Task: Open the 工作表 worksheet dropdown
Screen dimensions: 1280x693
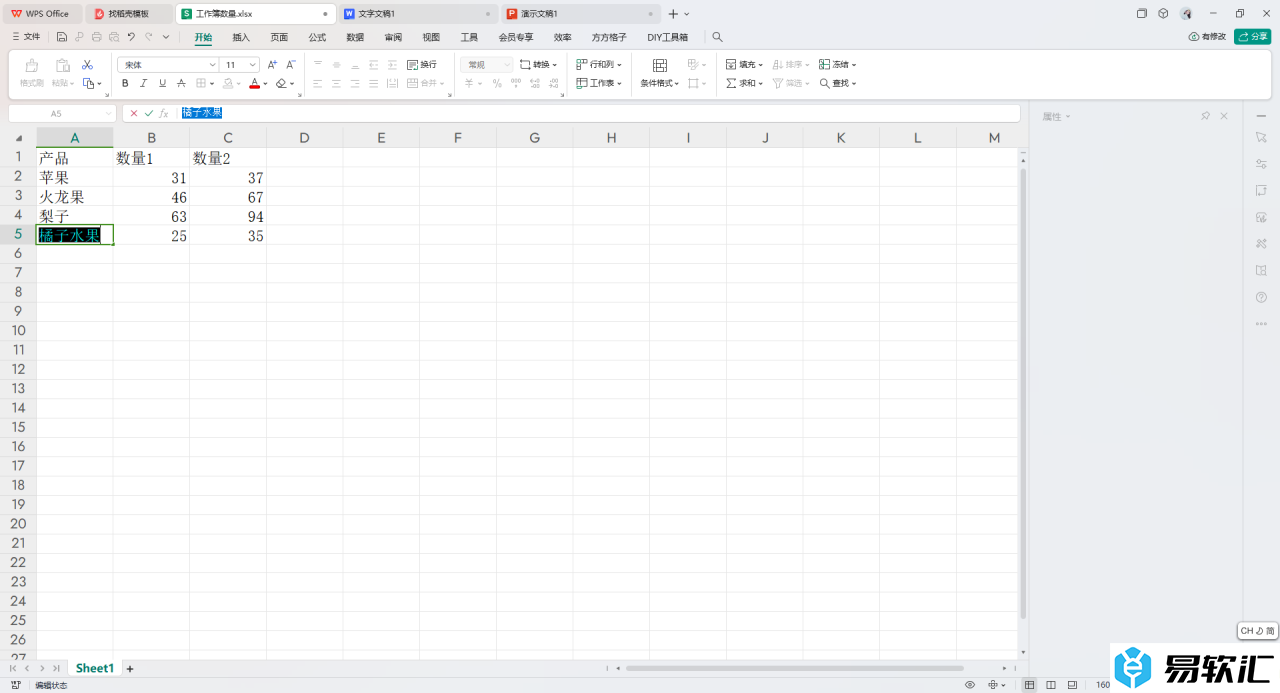Action: pyautogui.click(x=599, y=83)
